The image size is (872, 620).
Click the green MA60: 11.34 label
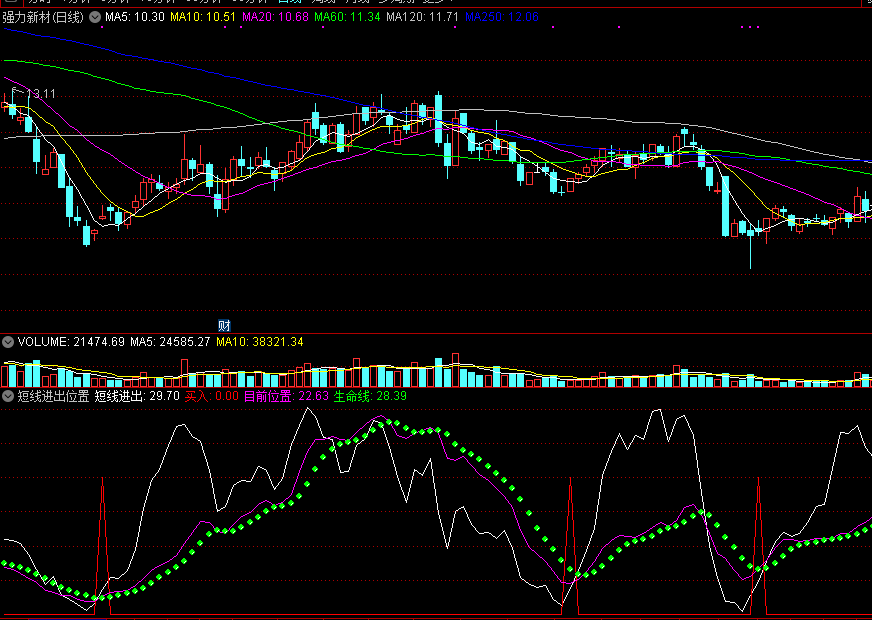point(347,17)
